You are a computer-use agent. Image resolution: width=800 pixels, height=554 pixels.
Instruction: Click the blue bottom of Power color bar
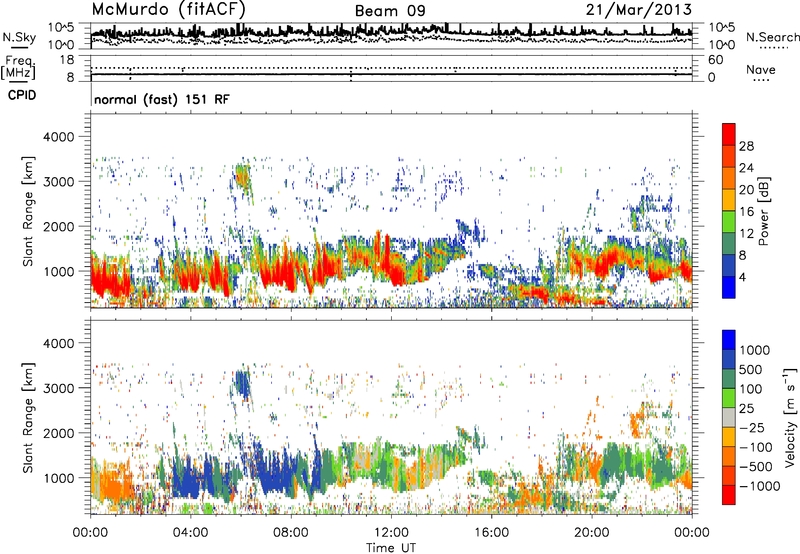tap(729, 287)
